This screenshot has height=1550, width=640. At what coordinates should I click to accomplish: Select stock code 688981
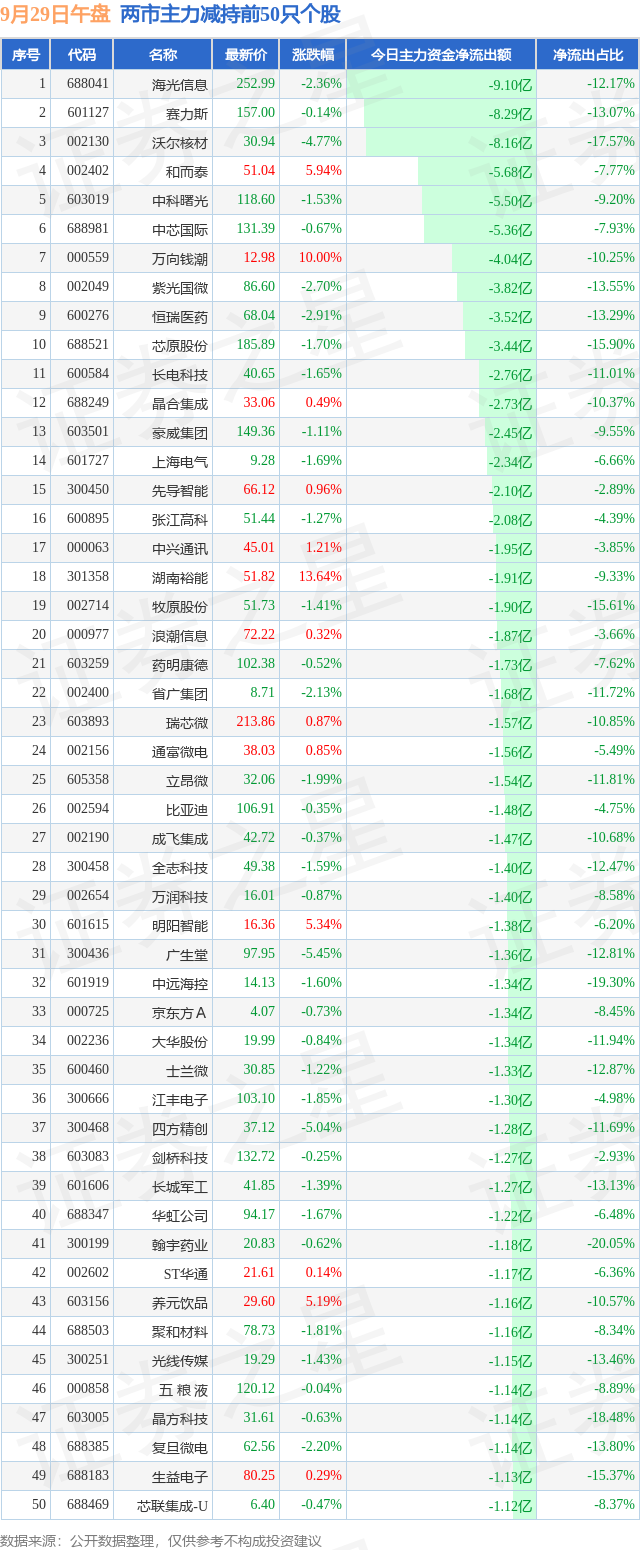(88, 229)
